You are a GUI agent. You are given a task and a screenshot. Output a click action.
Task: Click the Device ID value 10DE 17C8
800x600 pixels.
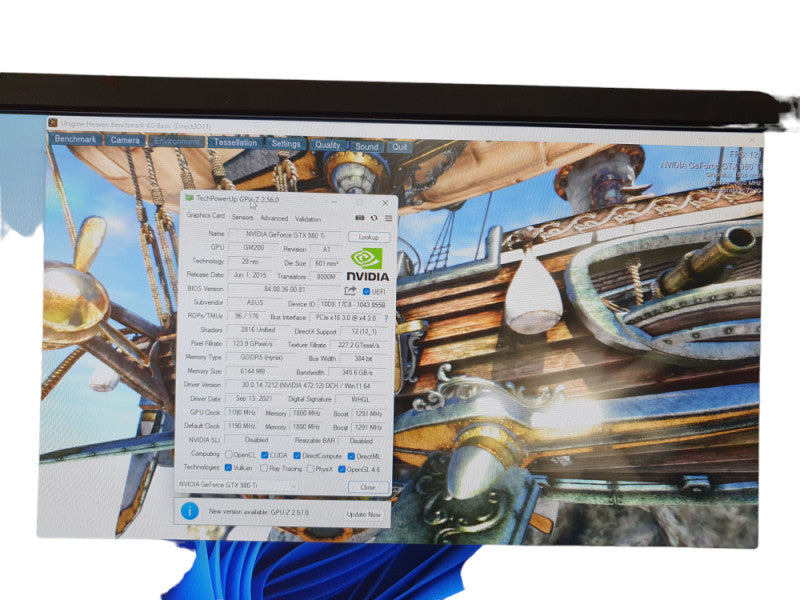point(352,304)
